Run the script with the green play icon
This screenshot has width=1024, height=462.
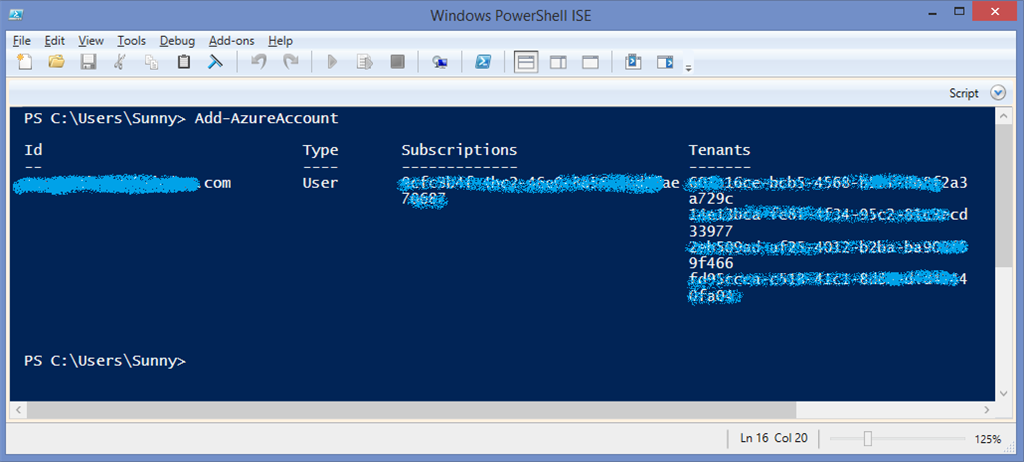point(332,62)
